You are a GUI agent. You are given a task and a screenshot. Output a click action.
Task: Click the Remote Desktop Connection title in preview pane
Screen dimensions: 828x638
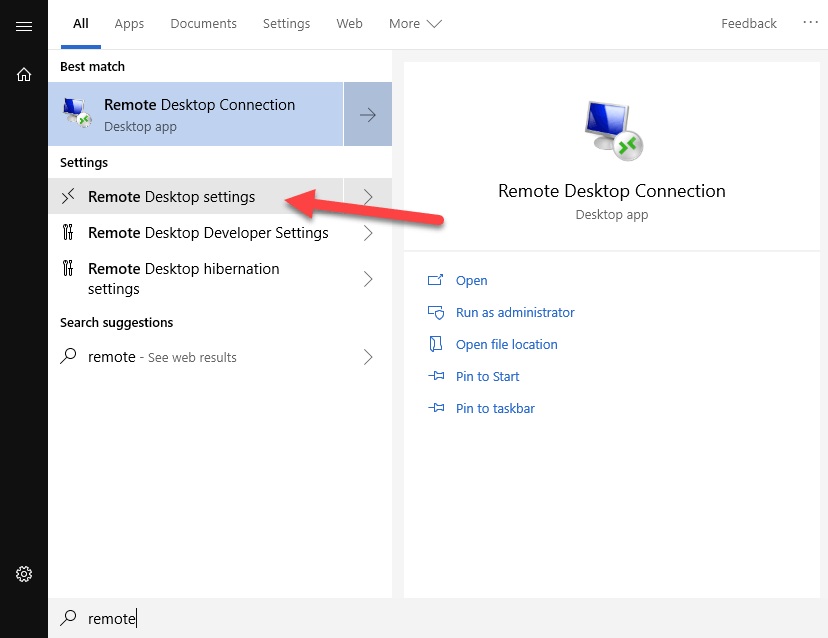click(611, 191)
